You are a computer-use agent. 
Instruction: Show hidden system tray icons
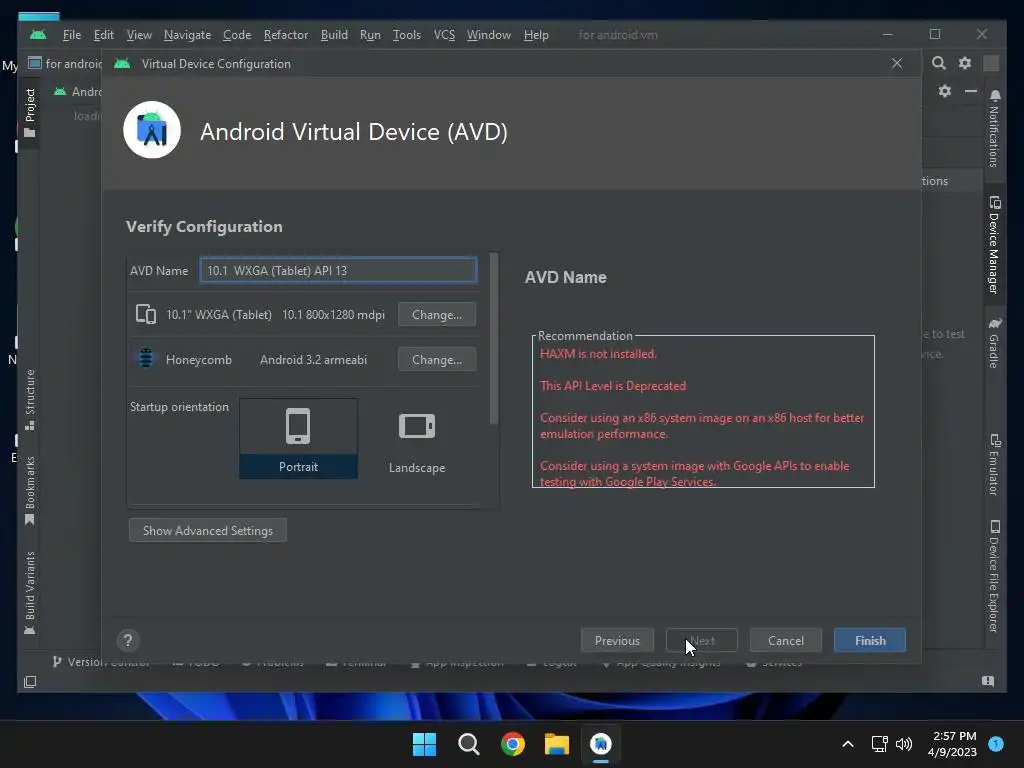(x=848, y=744)
